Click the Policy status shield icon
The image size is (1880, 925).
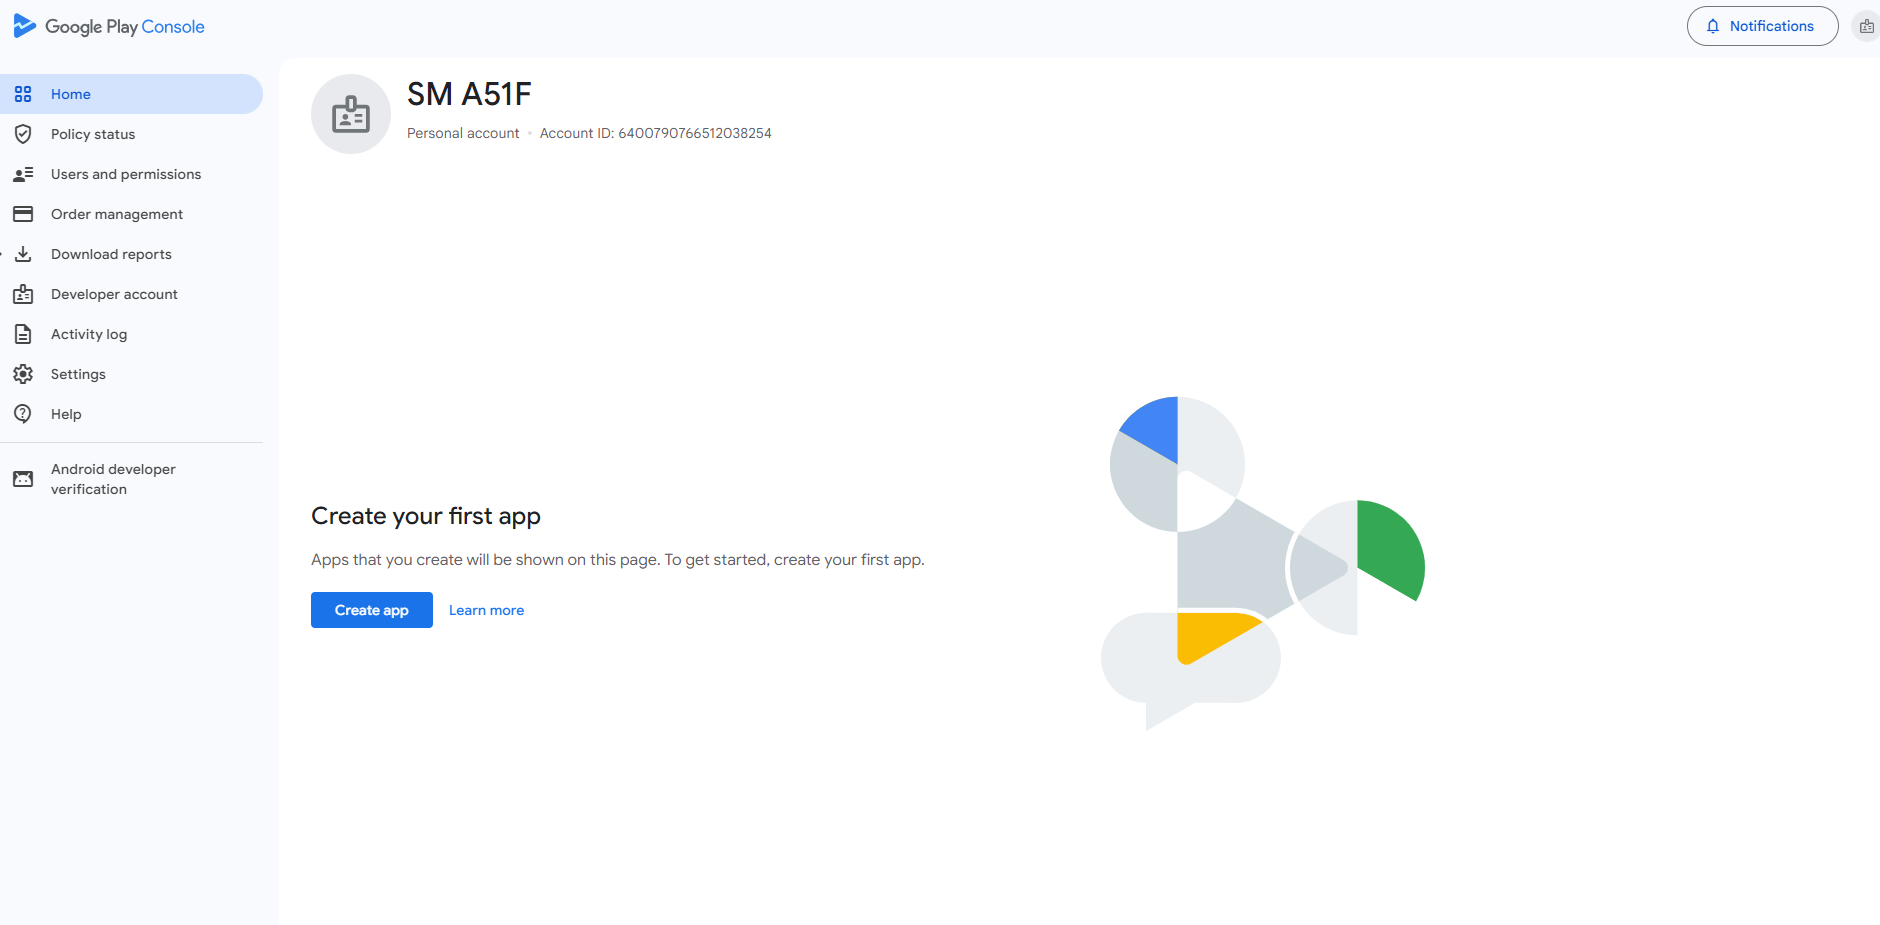click(23, 134)
